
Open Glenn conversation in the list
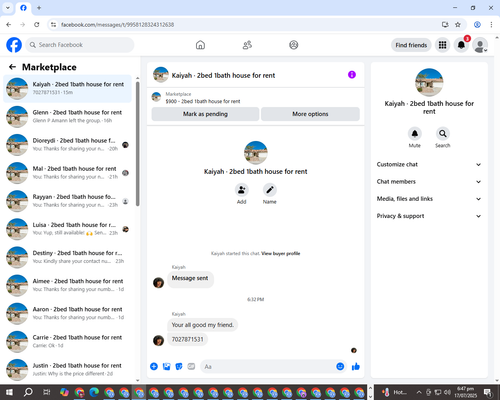click(67, 117)
